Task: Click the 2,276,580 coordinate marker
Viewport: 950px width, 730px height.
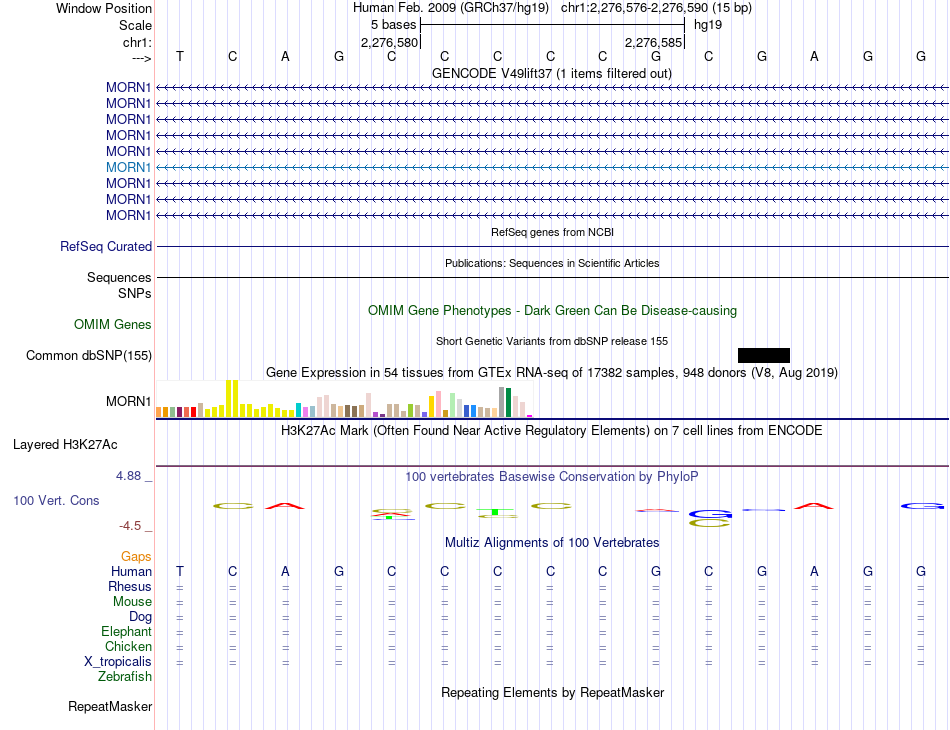Action: (390, 42)
